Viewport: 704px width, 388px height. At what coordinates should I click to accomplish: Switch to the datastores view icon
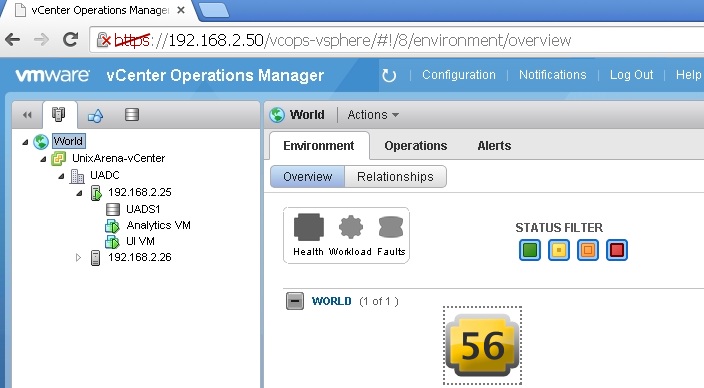click(132, 115)
